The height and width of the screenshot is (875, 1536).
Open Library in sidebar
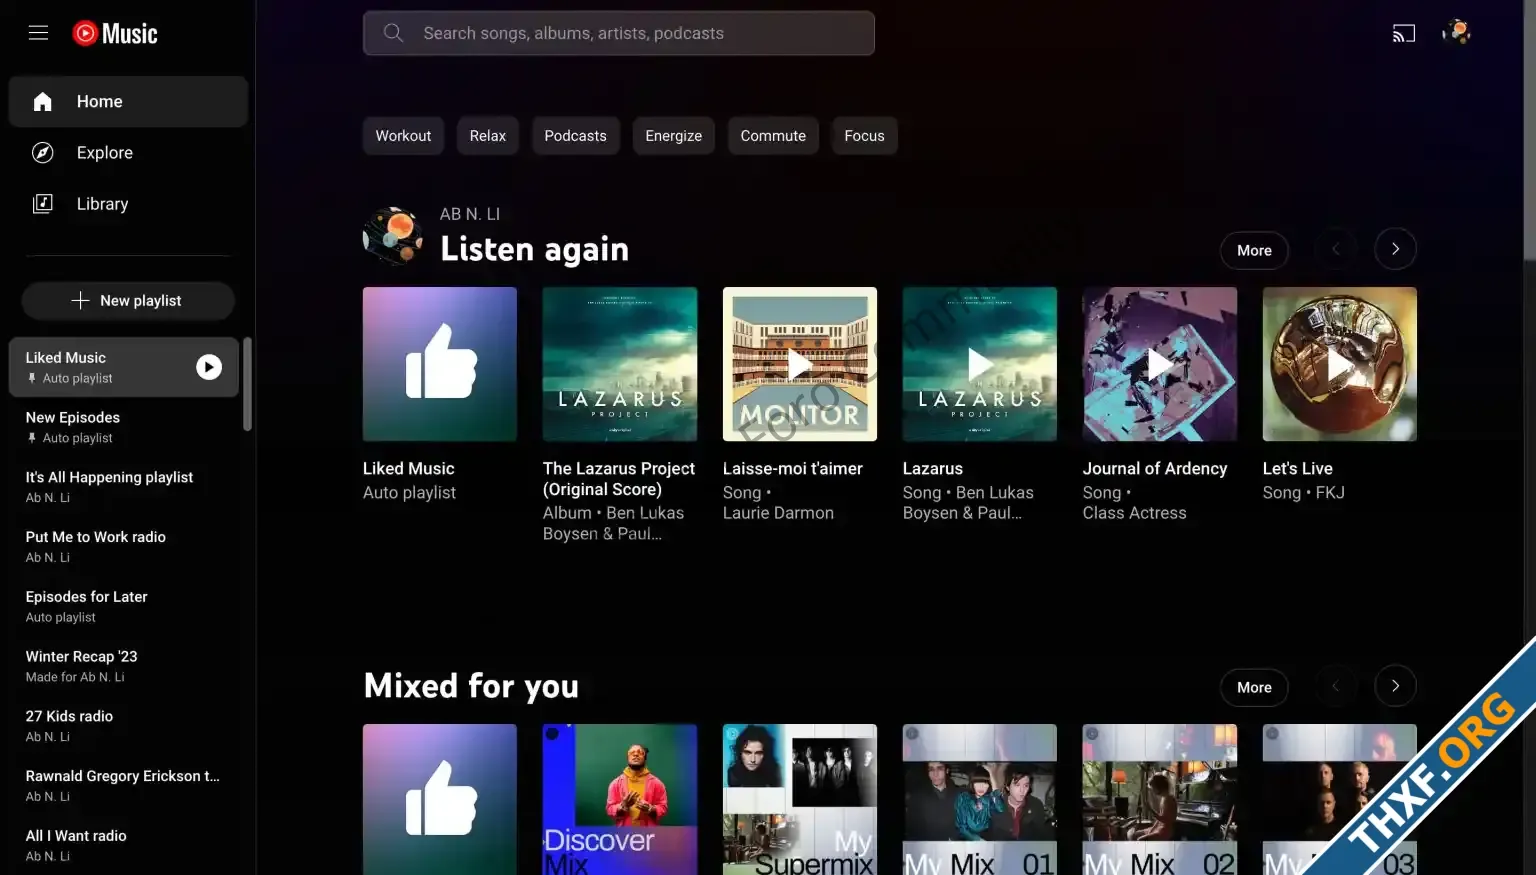128,204
